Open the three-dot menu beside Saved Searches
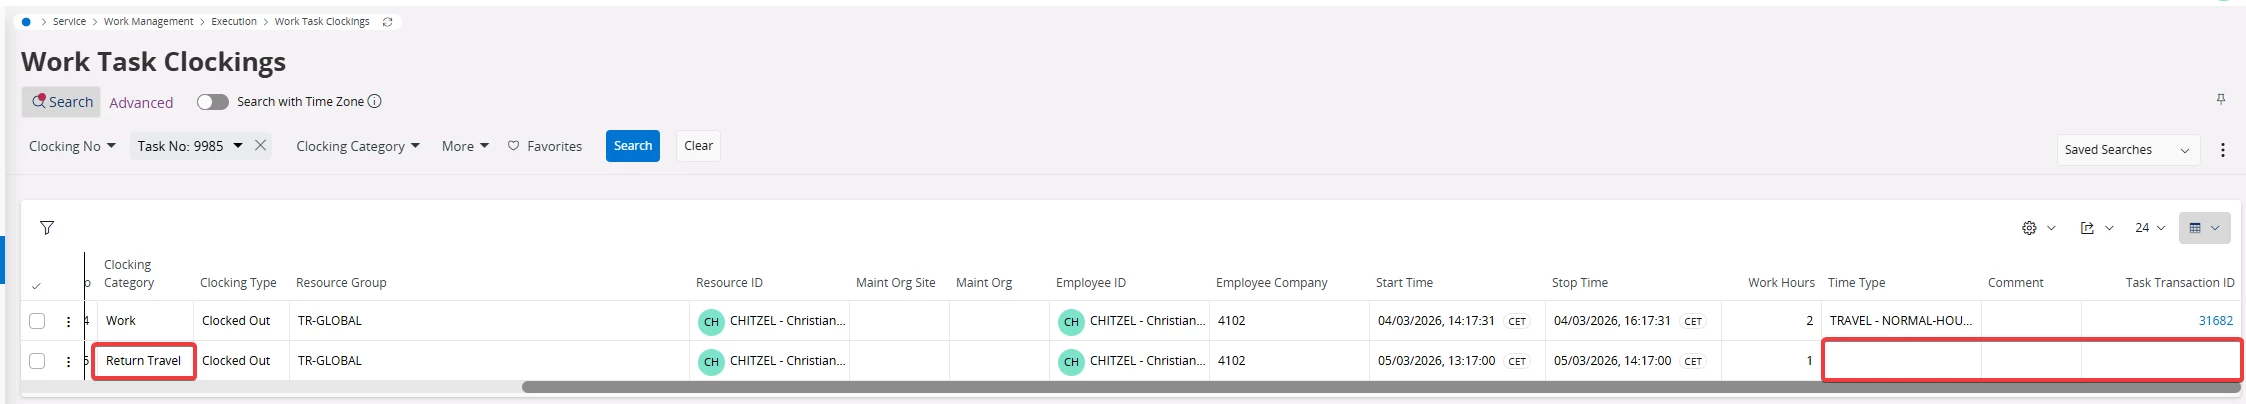This screenshot has width=2246, height=404. [2222, 150]
